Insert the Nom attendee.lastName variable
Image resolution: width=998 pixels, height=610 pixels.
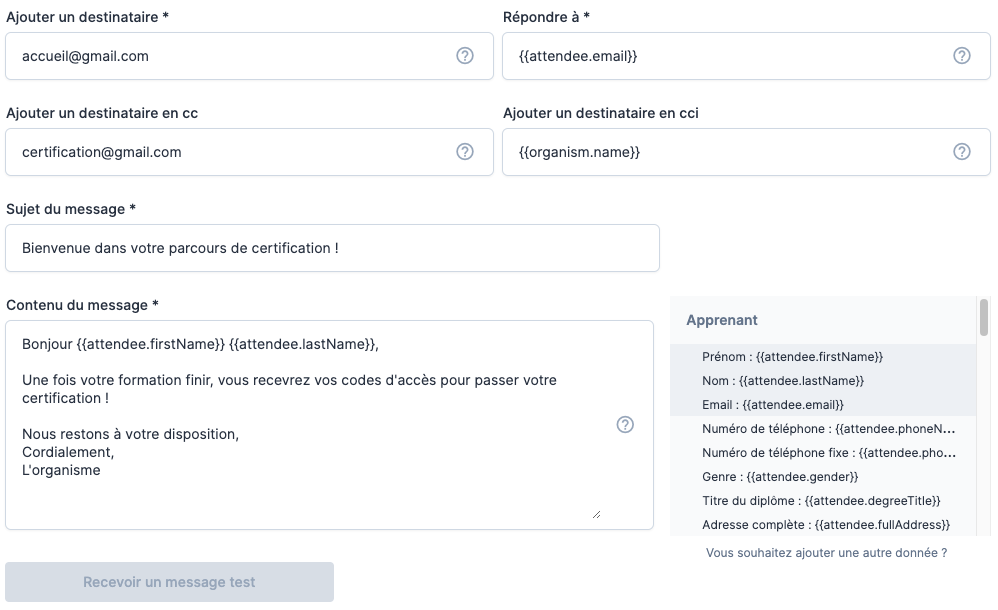click(x=783, y=380)
